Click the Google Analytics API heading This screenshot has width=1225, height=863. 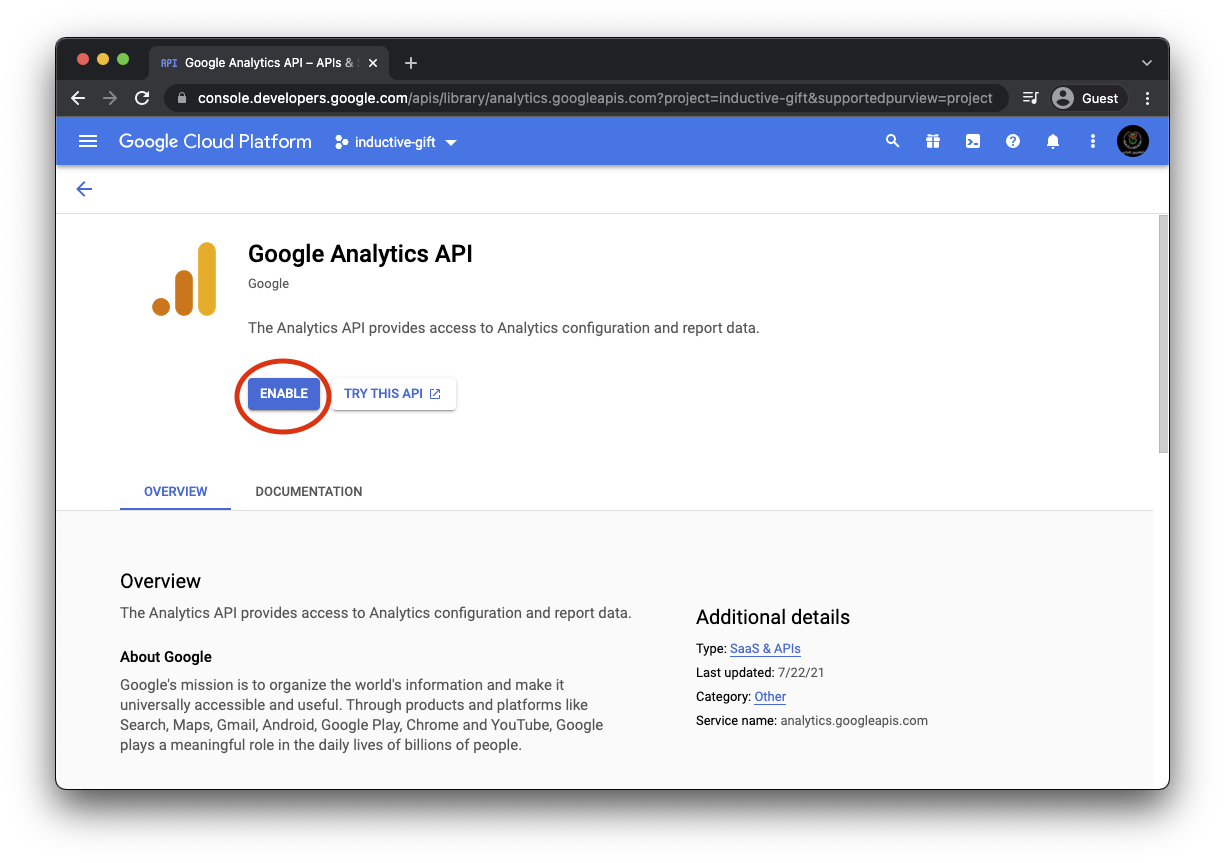[360, 254]
